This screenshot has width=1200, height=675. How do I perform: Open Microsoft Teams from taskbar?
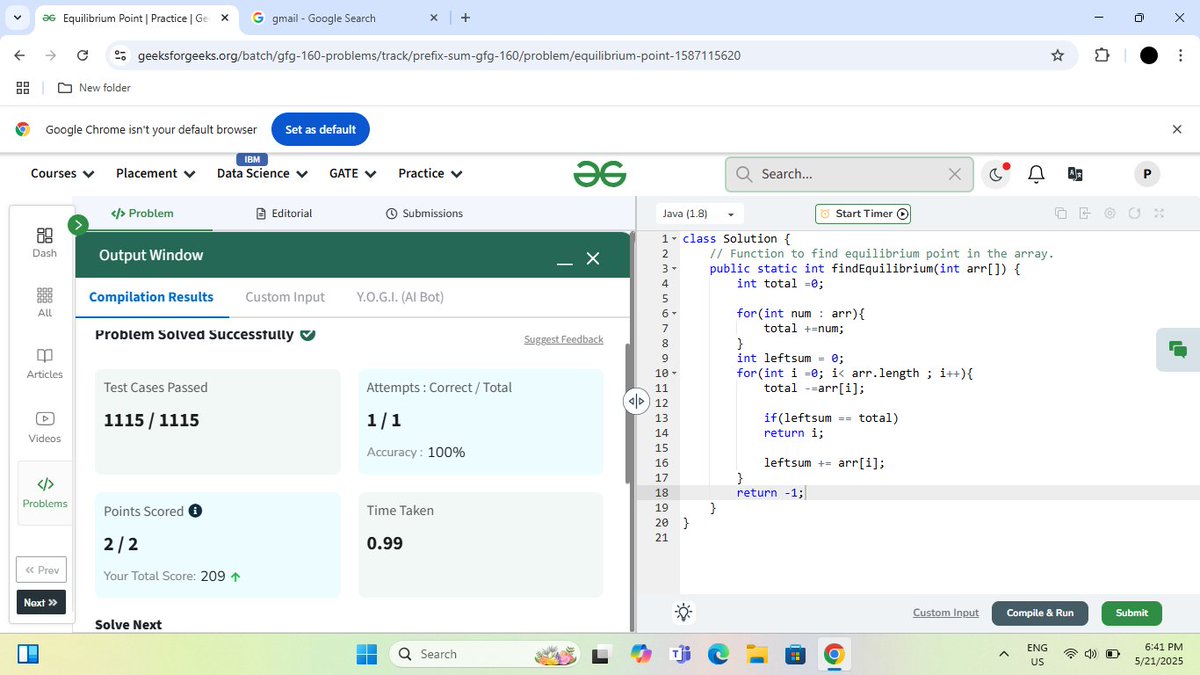[x=681, y=654]
